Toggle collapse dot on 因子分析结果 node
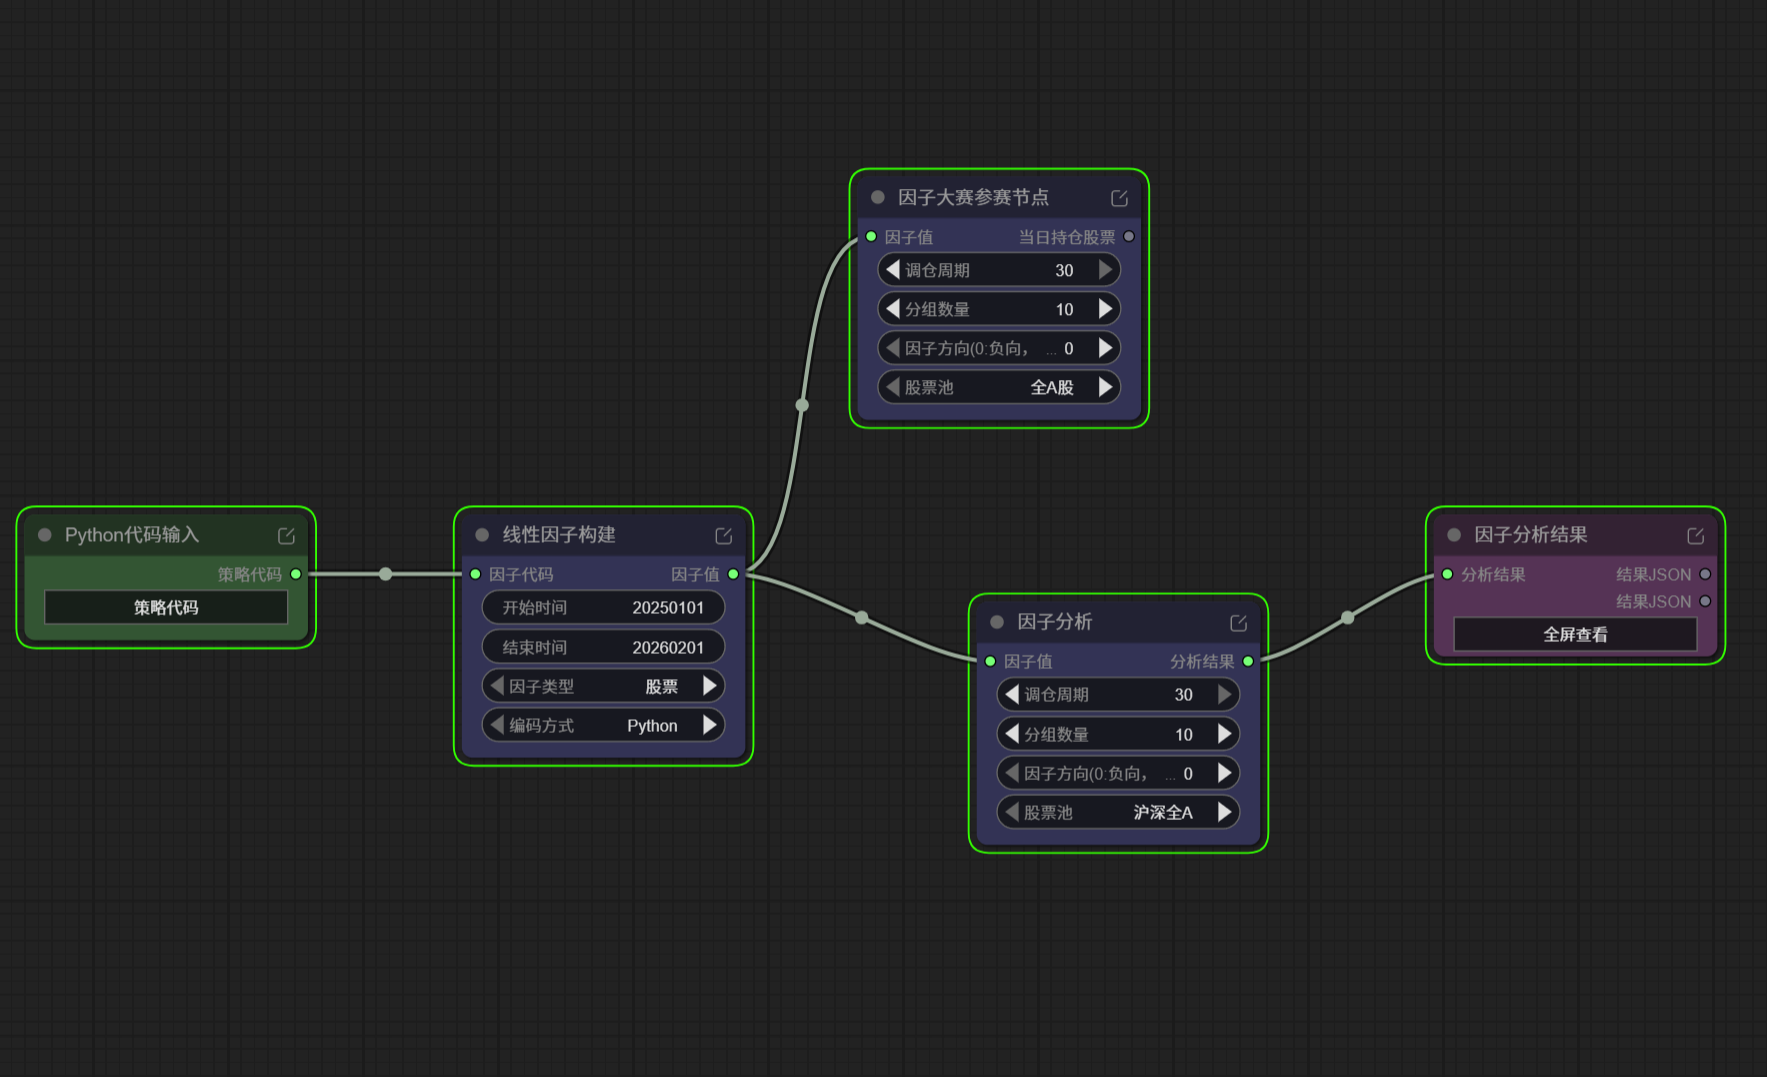The height and width of the screenshot is (1077, 1767). [1454, 535]
